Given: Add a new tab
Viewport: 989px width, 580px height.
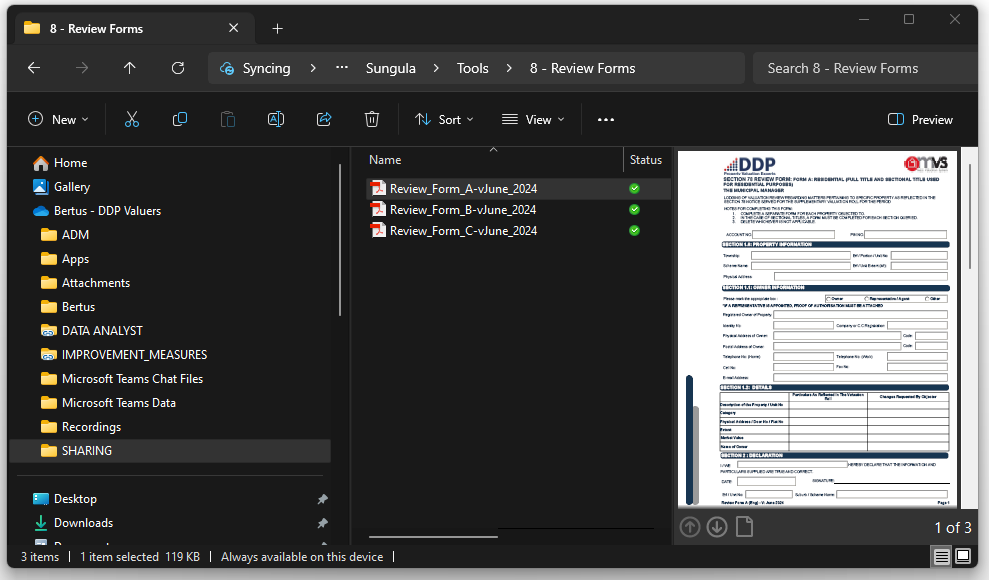Looking at the screenshot, I should [x=278, y=28].
